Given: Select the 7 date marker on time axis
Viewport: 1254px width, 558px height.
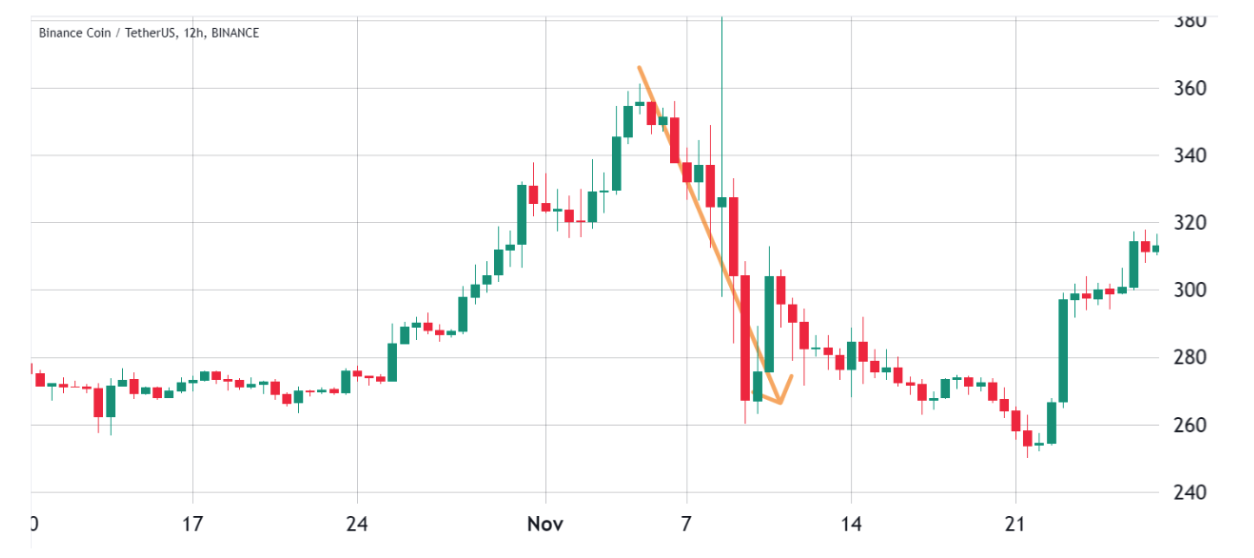Looking at the screenshot, I should pyautogui.click(x=687, y=523).
